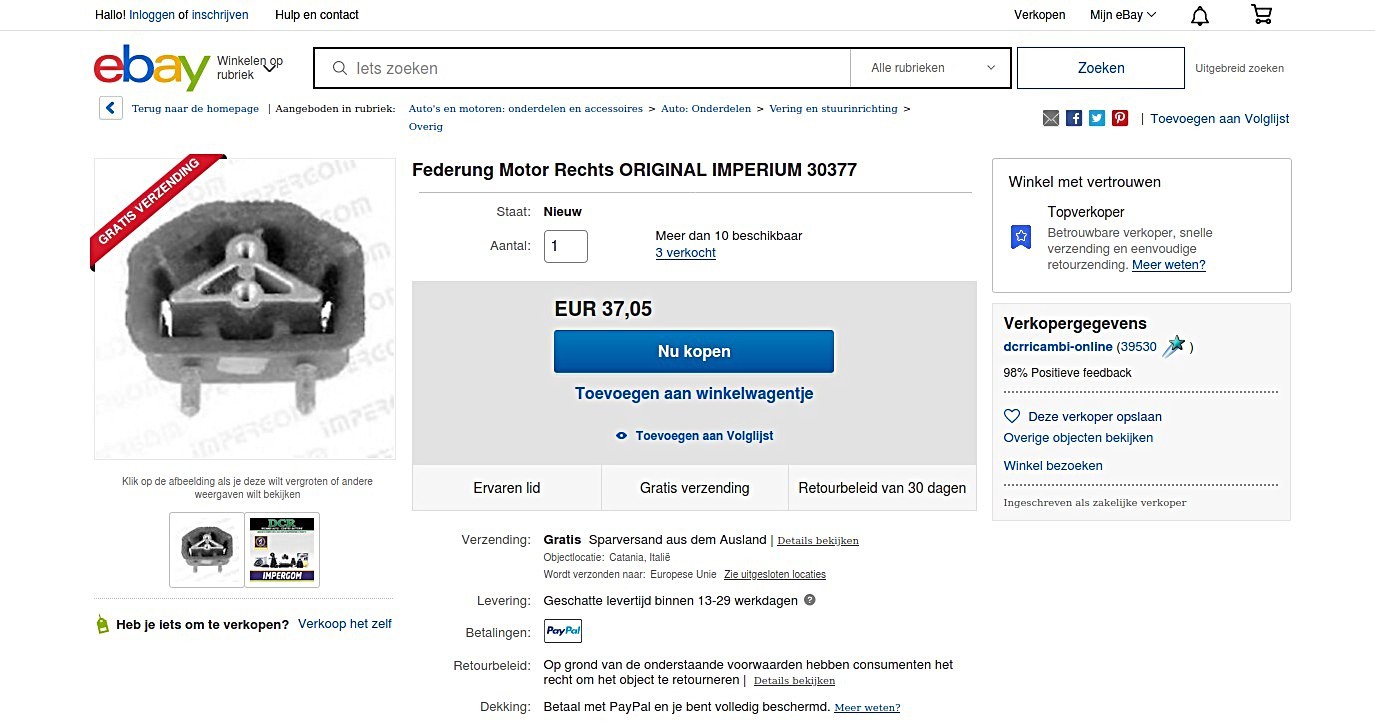
Task: Open Hulp en contact menu item
Action: [316, 15]
